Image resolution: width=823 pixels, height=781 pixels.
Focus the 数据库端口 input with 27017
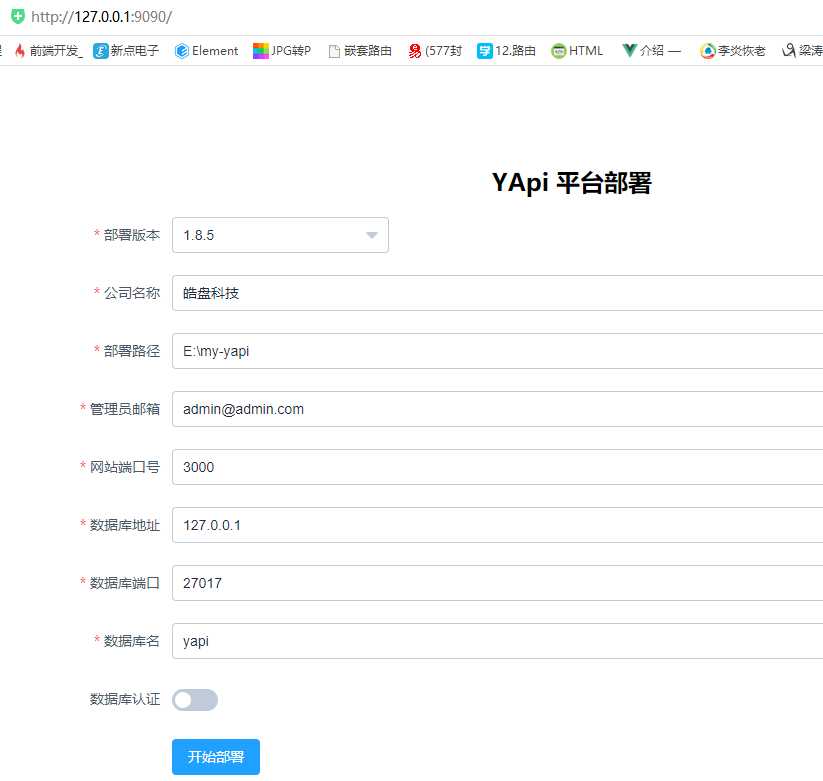pyautogui.click(x=498, y=583)
